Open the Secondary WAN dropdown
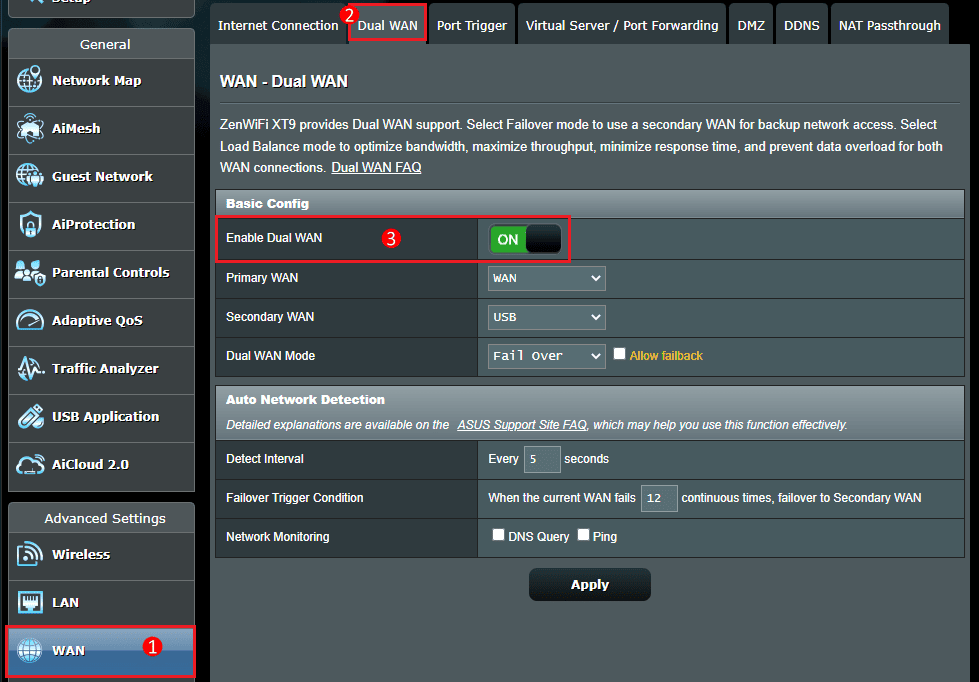The image size is (979, 682). coord(546,317)
